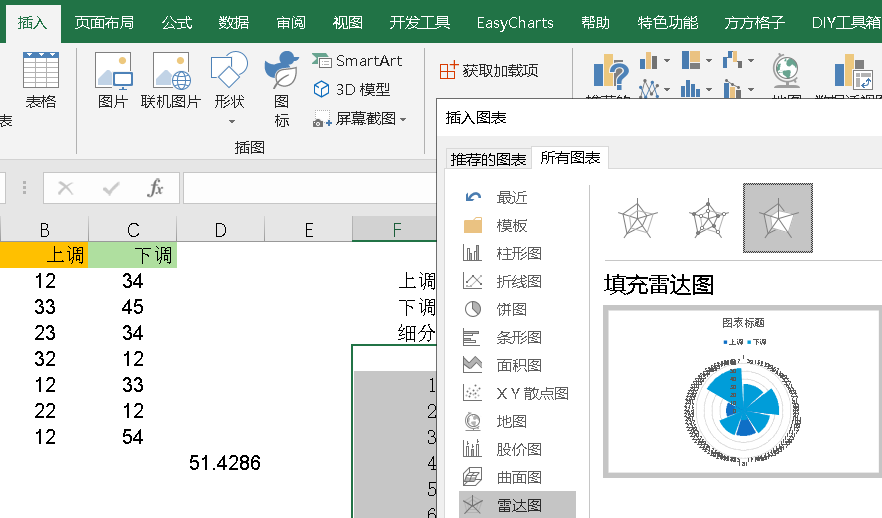Image resolution: width=882 pixels, height=518 pixels.
Task: Select the cell with value 54
Action: pyautogui.click(x=133, y=437)
